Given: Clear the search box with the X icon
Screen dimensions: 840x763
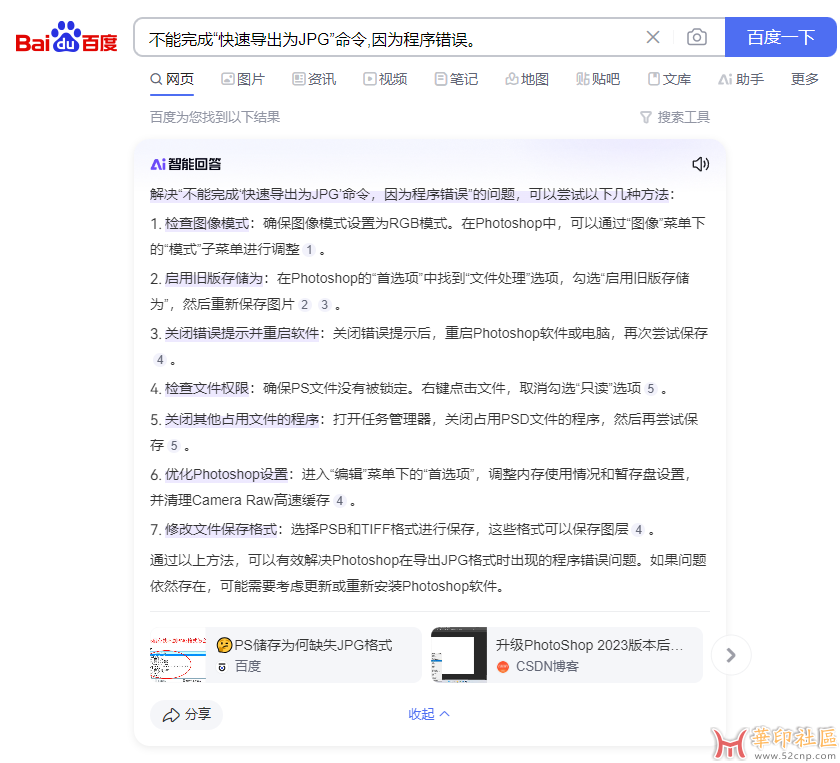Looking at the screenshot, I should [x=652, y=37].
